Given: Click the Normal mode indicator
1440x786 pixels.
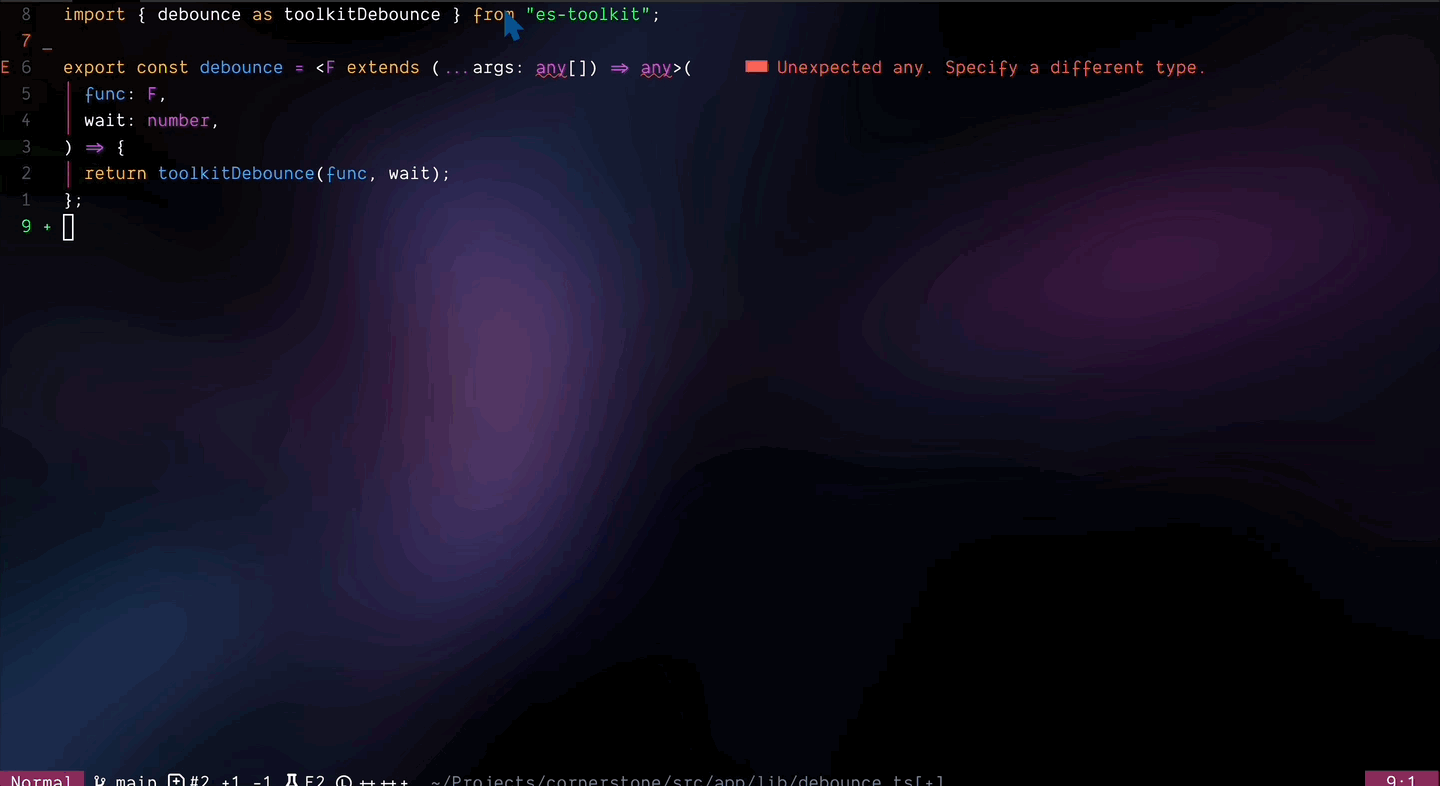Looking at the screenshot, I should (x=40, y=781).
